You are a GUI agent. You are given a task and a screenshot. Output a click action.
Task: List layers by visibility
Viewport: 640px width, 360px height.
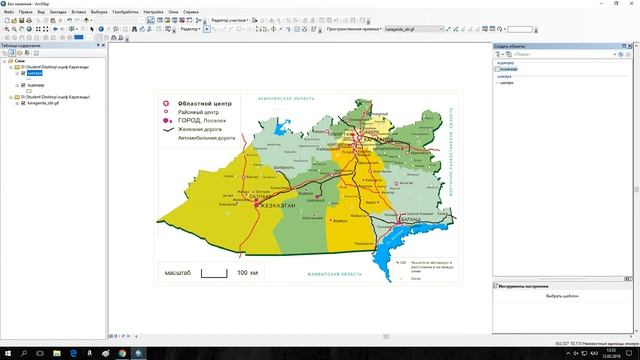20,53
